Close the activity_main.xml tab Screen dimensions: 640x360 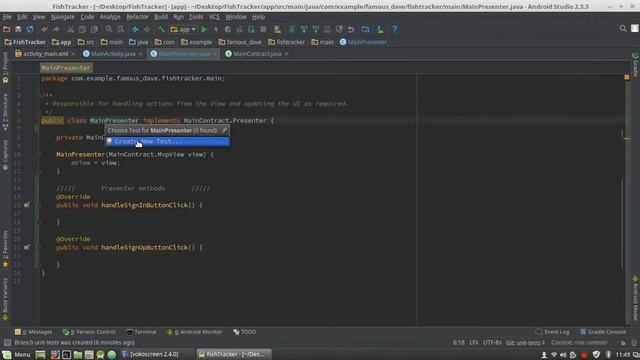73,53
